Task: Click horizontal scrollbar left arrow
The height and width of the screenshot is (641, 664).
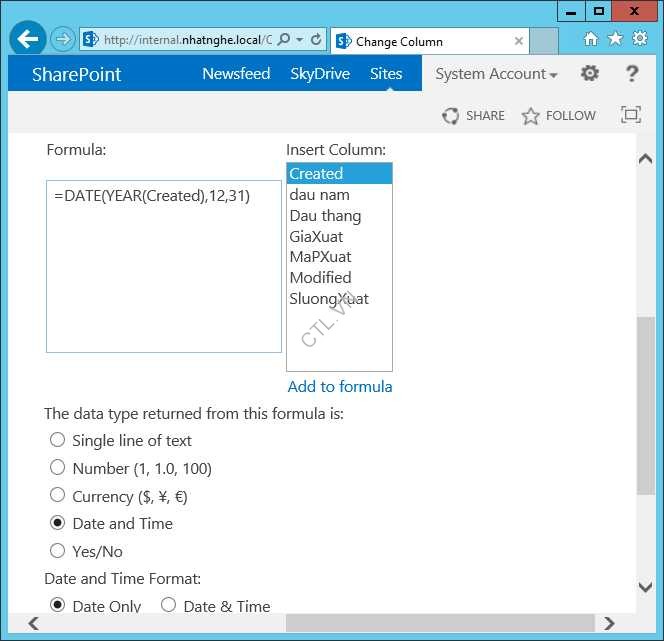Action: (x=33, y=623)
